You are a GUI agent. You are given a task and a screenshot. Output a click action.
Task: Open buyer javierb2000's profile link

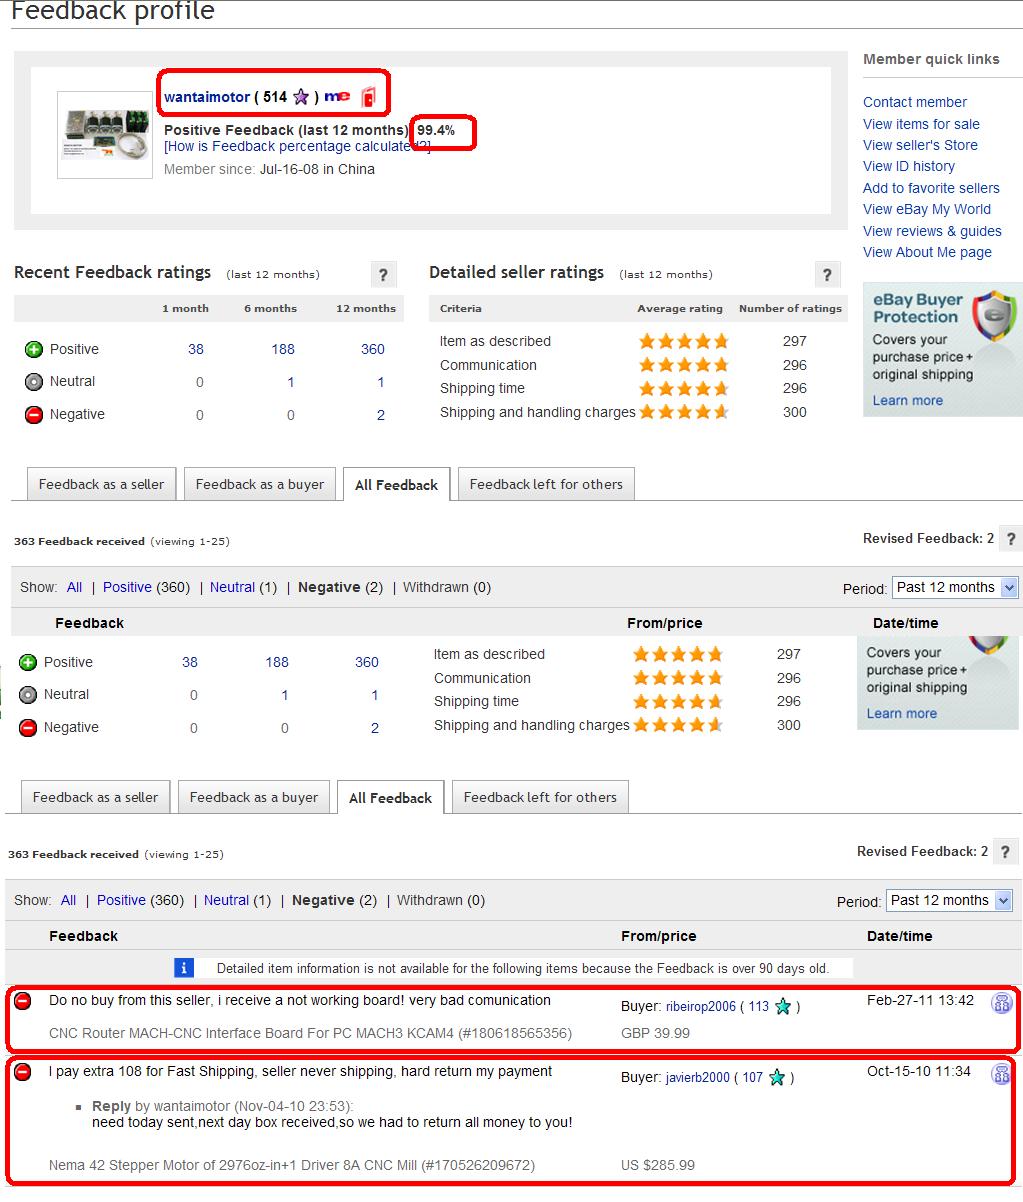pos(698,1078)
